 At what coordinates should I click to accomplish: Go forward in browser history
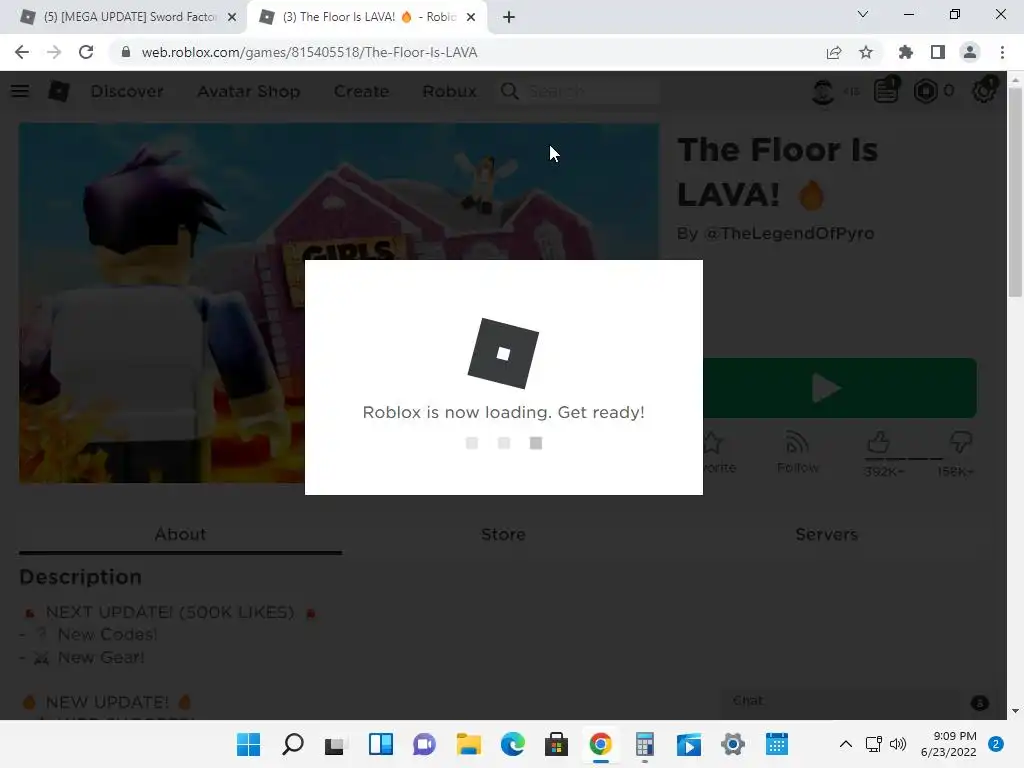click(x=54, y=52)
